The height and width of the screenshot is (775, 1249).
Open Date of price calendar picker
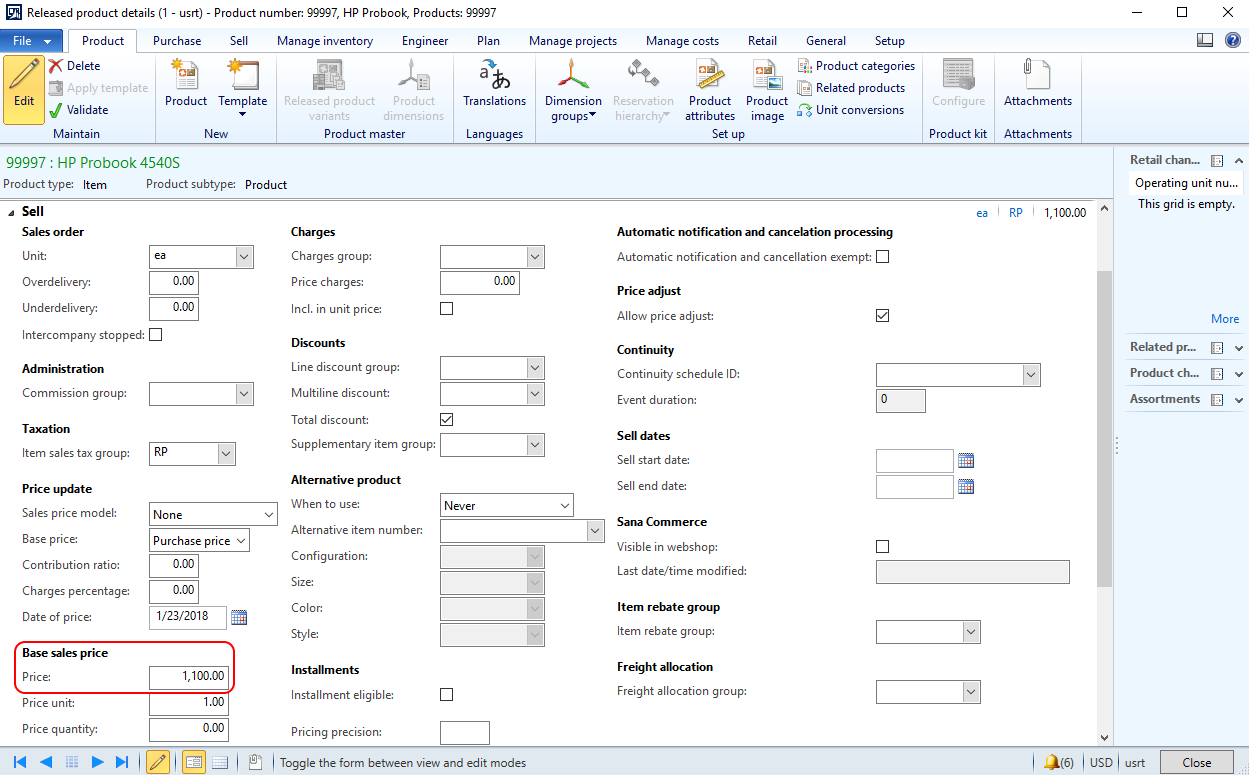coord(239,616)
